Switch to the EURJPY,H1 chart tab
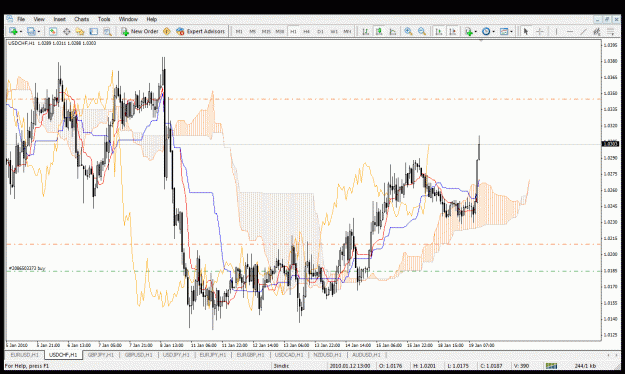The image size is (625, 374). (x=212, y=355)
